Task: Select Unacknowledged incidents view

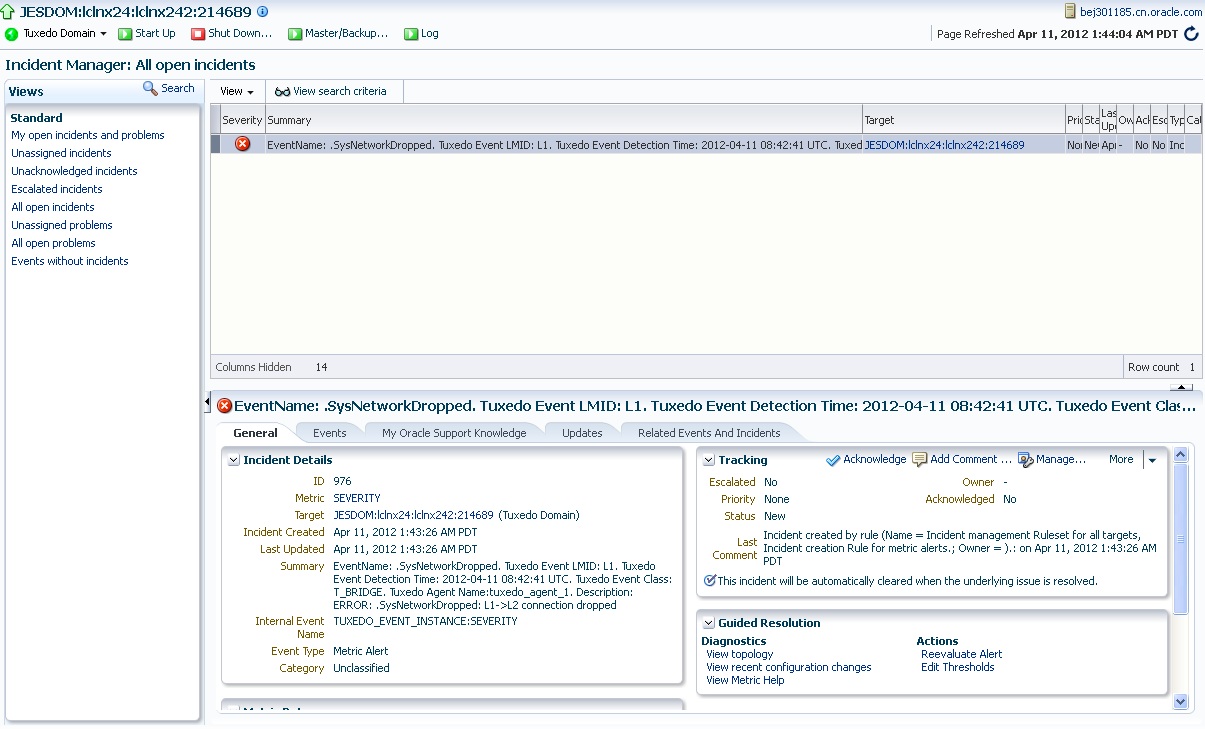Action: pyautogui.click(x=74, y=171)
